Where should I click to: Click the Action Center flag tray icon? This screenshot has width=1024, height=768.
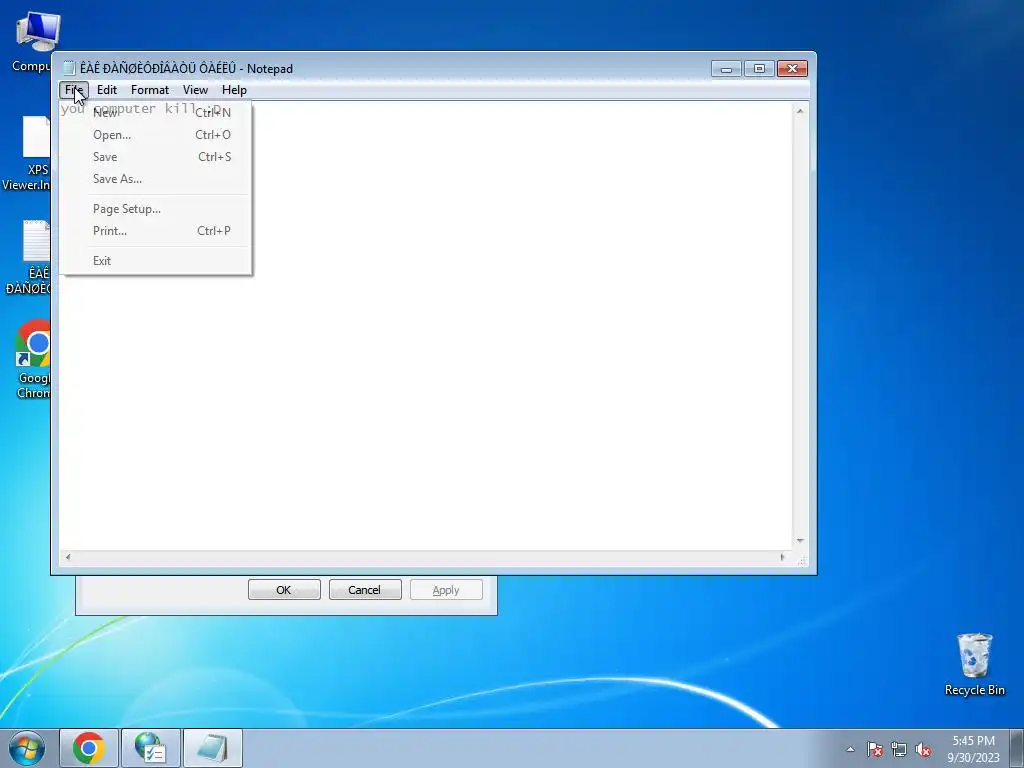click(875, 749)
